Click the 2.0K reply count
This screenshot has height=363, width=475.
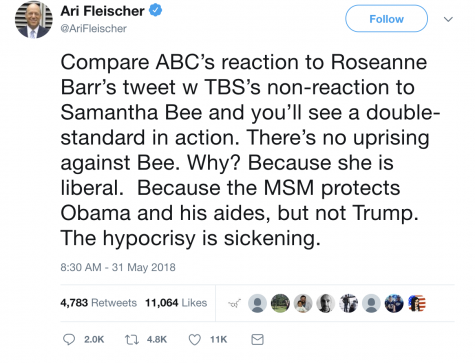click(94, 340)
